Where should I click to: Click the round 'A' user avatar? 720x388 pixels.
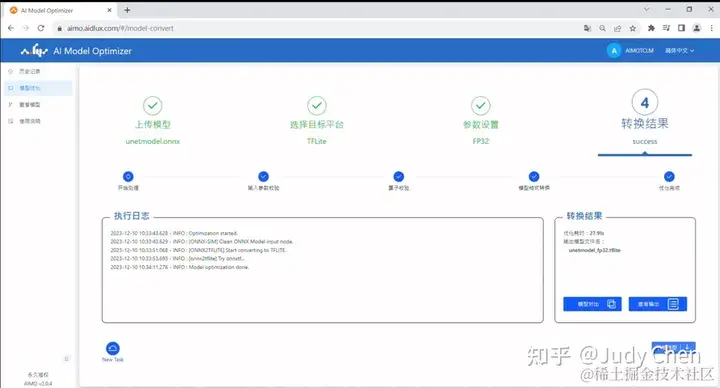[614, 51]
